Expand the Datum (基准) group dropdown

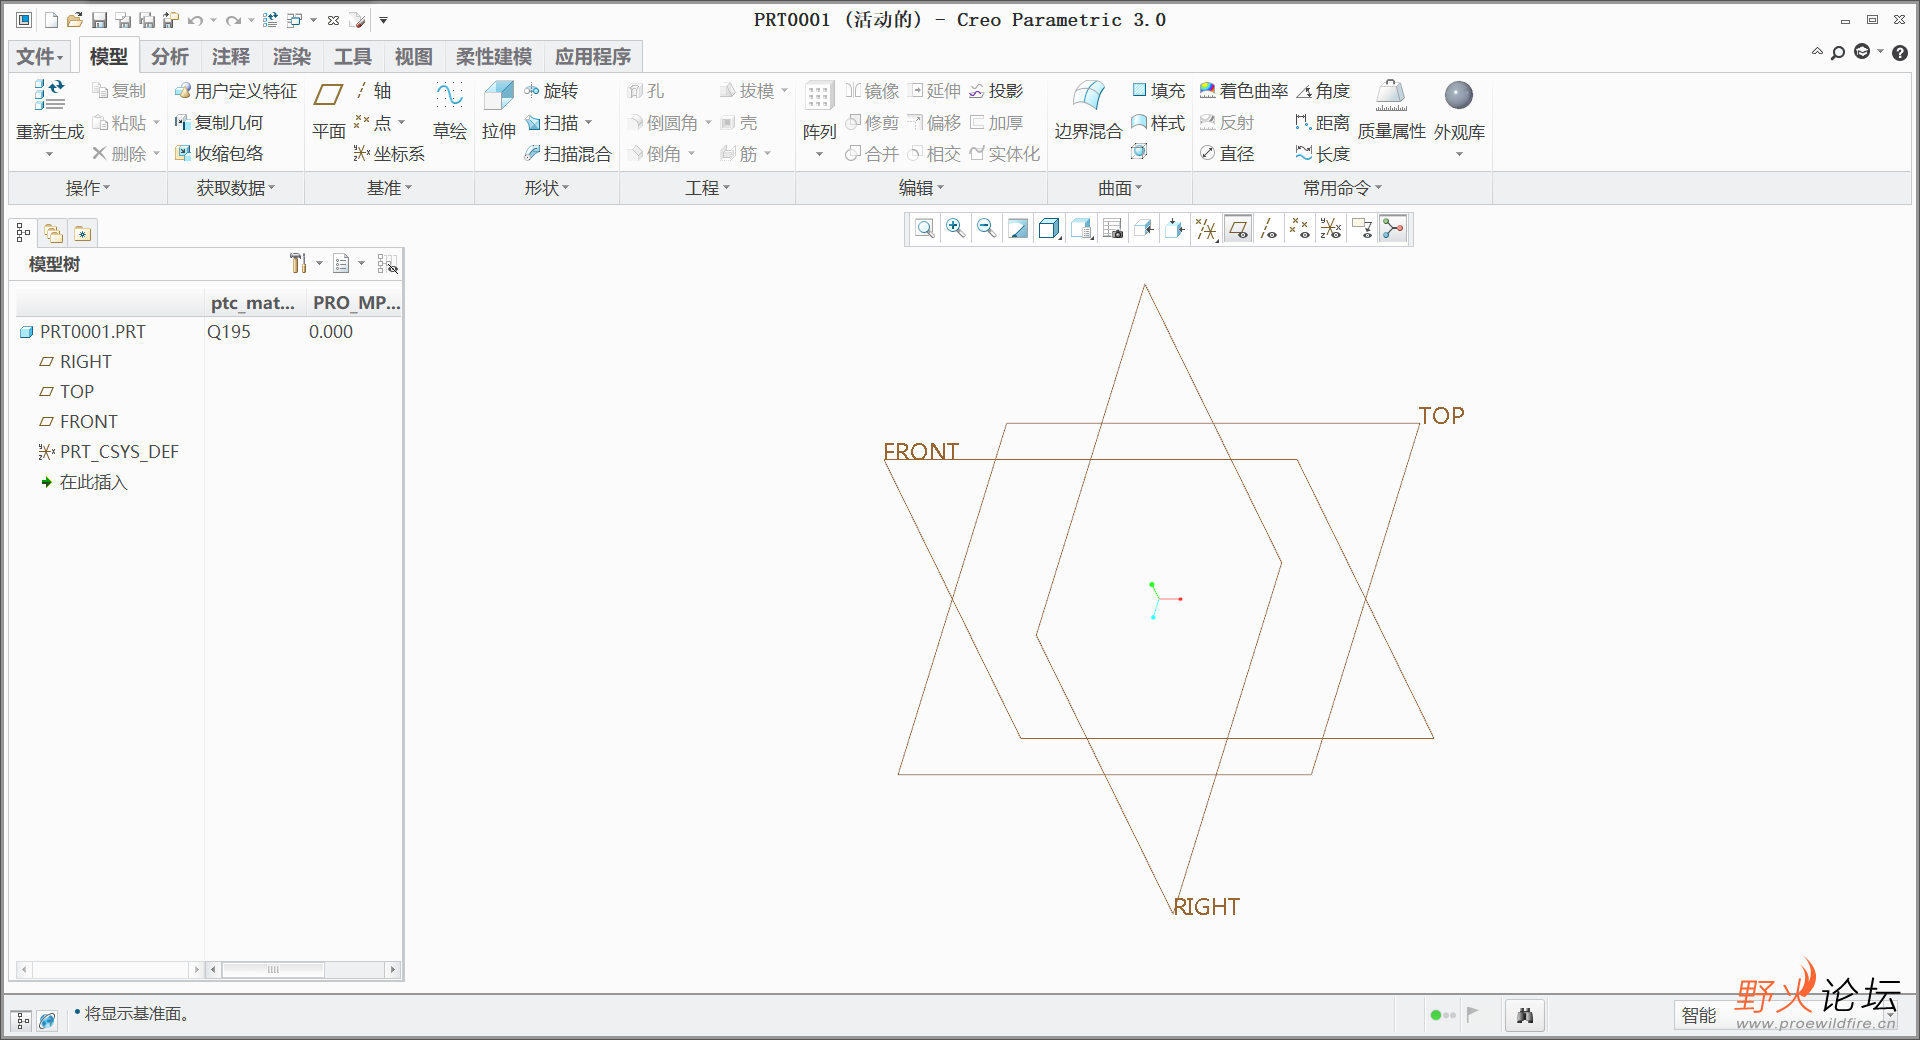[389, 188]
